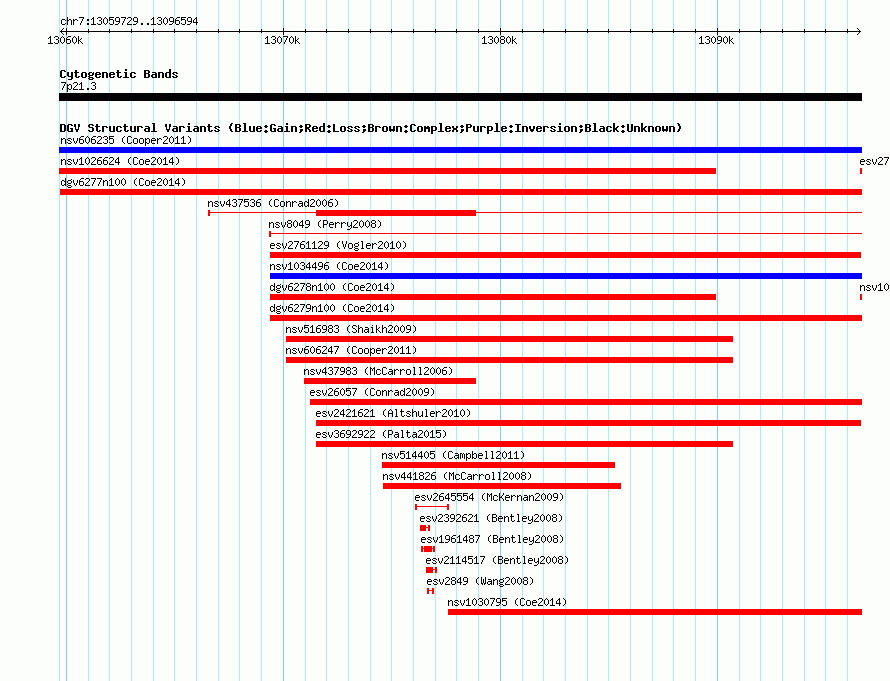Image resolution: width=890 pixels, height=681 pixels.
Task: Open the nsv8049 (Perry2008) label
Action: coord(325,224)
